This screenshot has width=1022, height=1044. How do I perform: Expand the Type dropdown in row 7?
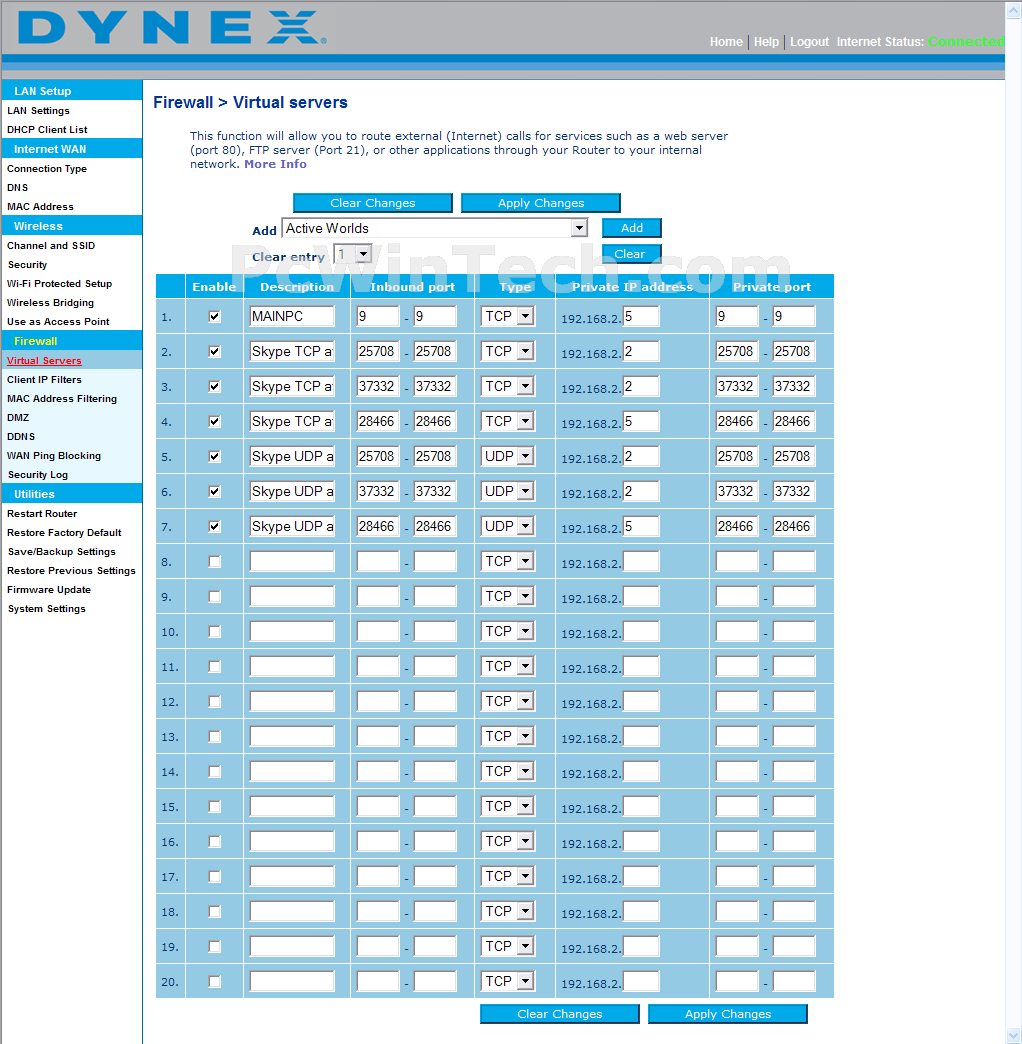[507, 527]
